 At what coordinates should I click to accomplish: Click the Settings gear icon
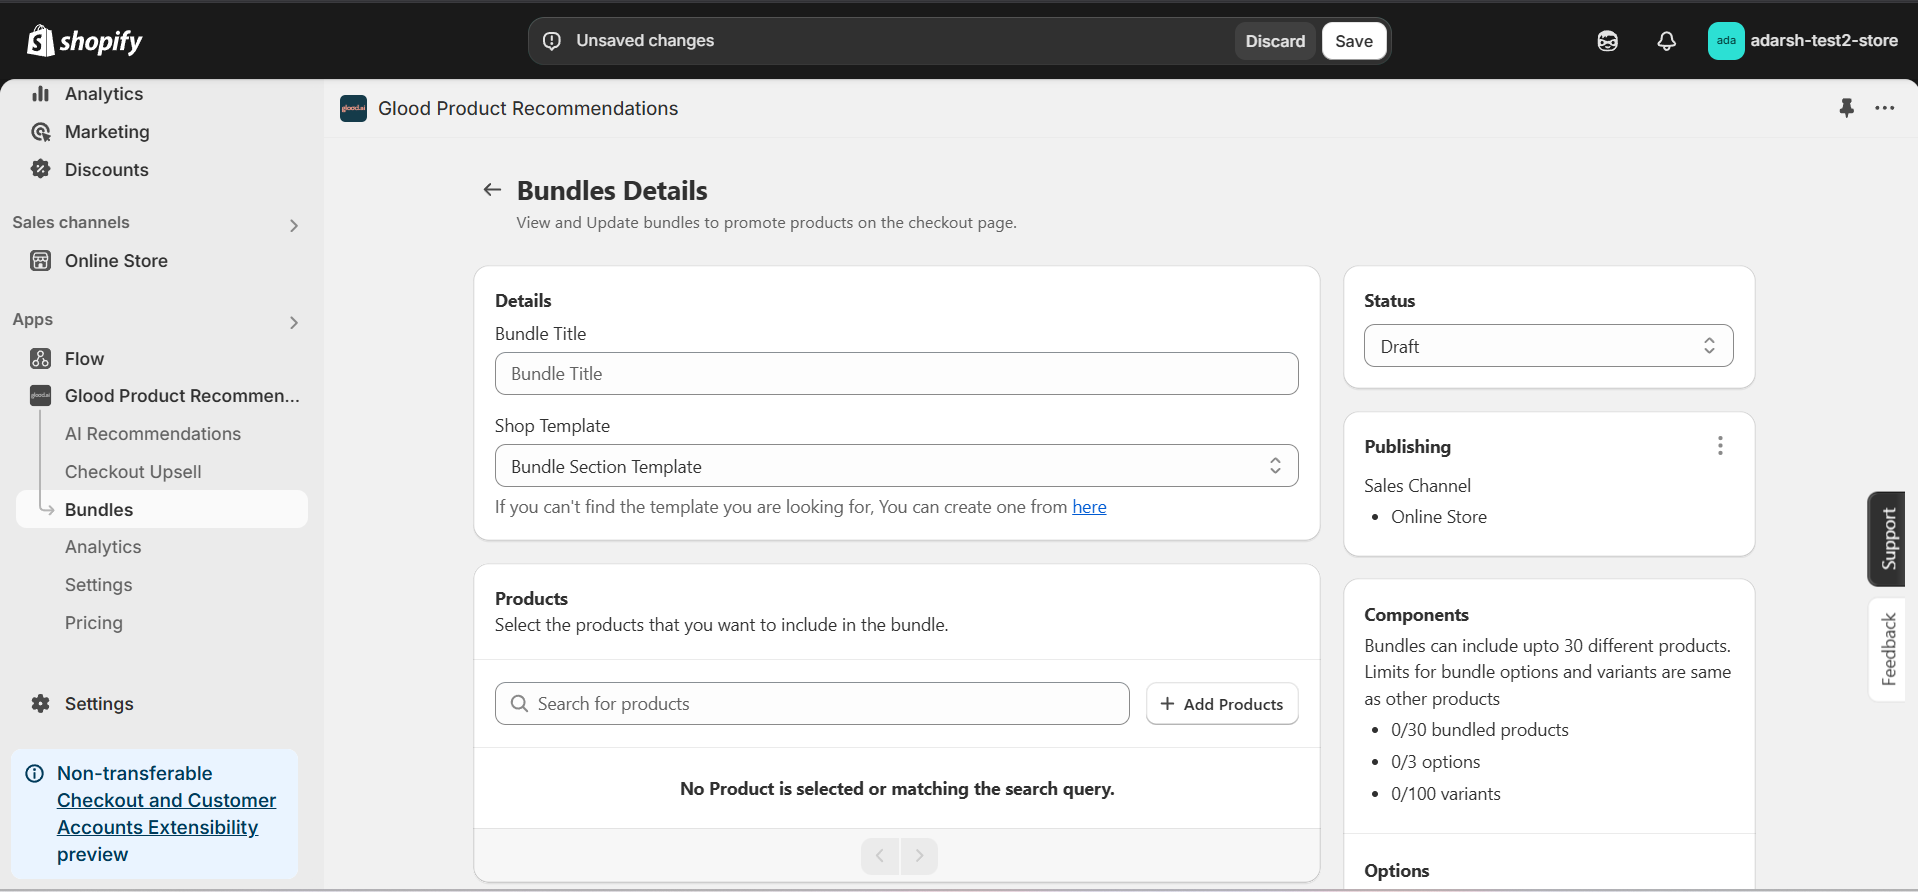point(40,704)
